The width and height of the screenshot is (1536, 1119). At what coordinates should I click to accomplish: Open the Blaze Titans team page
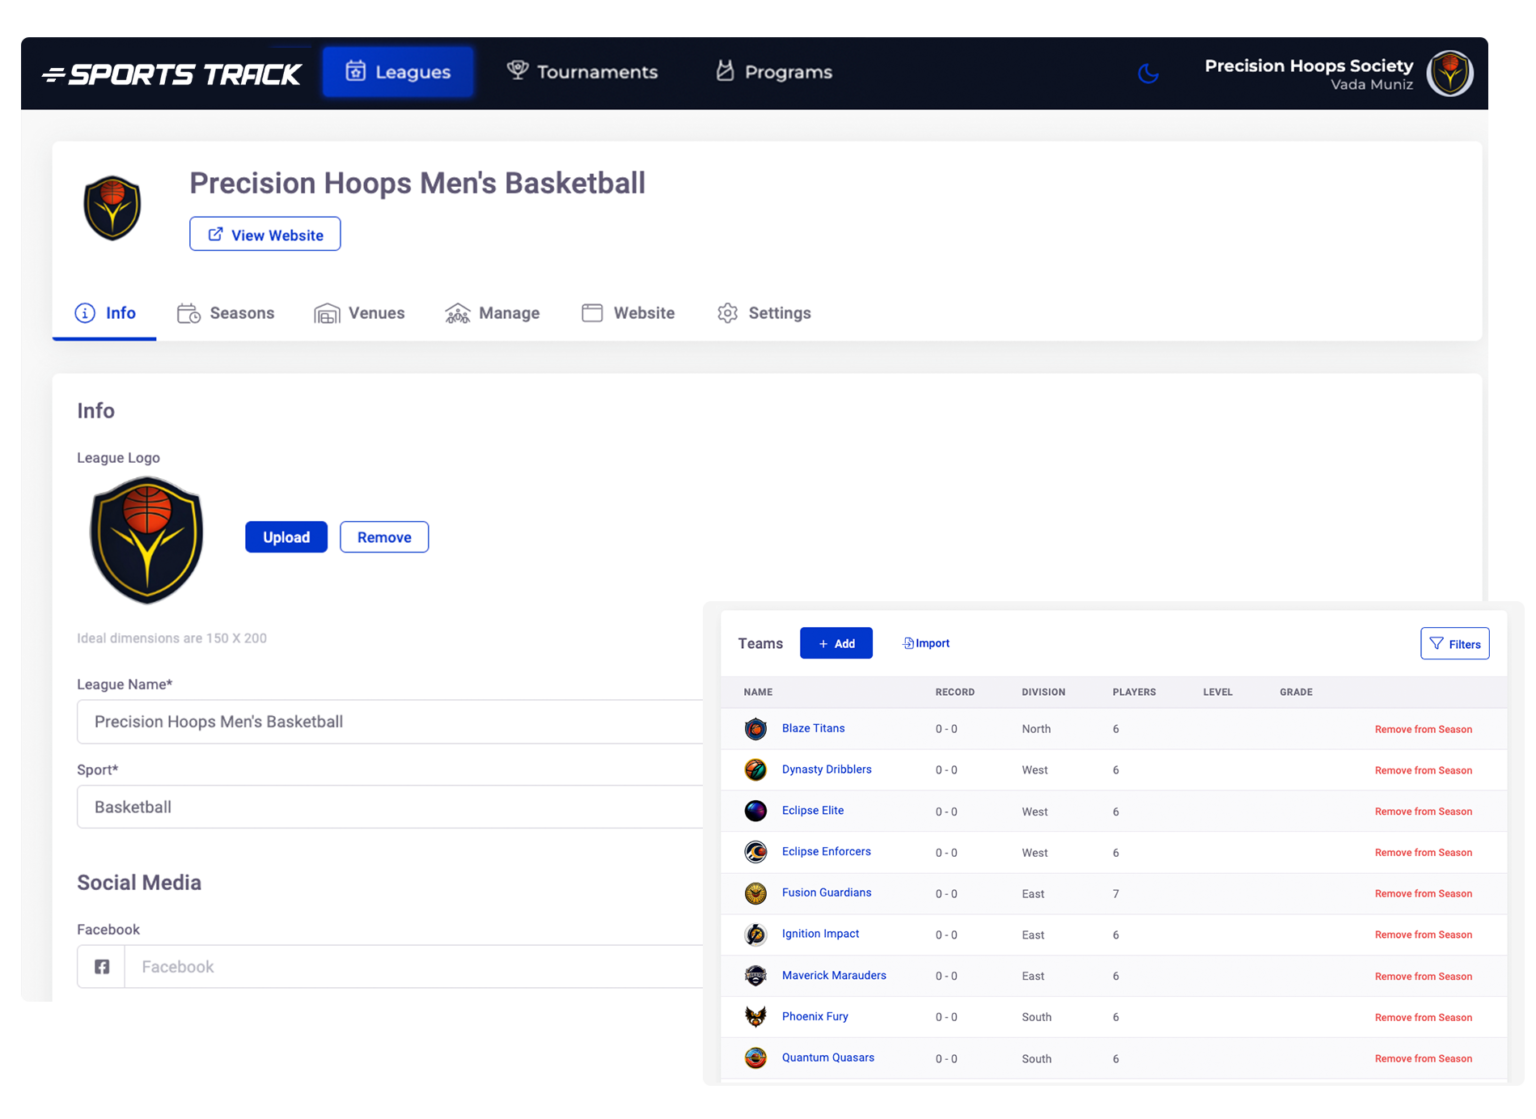(813, 728)
